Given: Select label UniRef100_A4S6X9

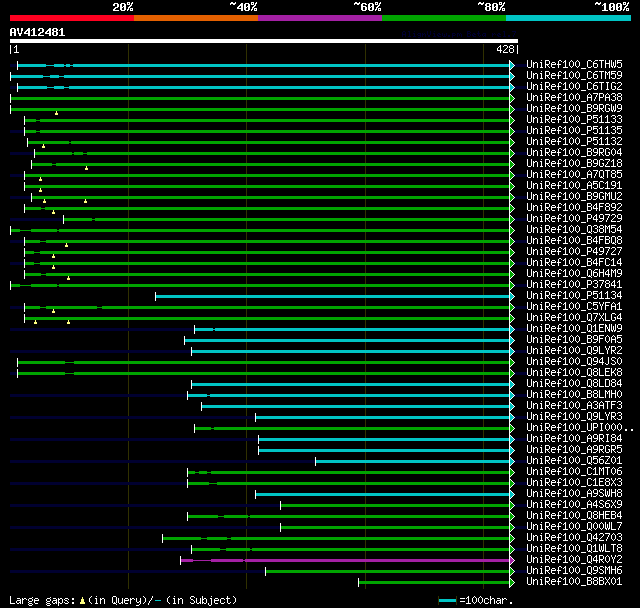Looking at the screenshot, I should (x=574, y=505).
